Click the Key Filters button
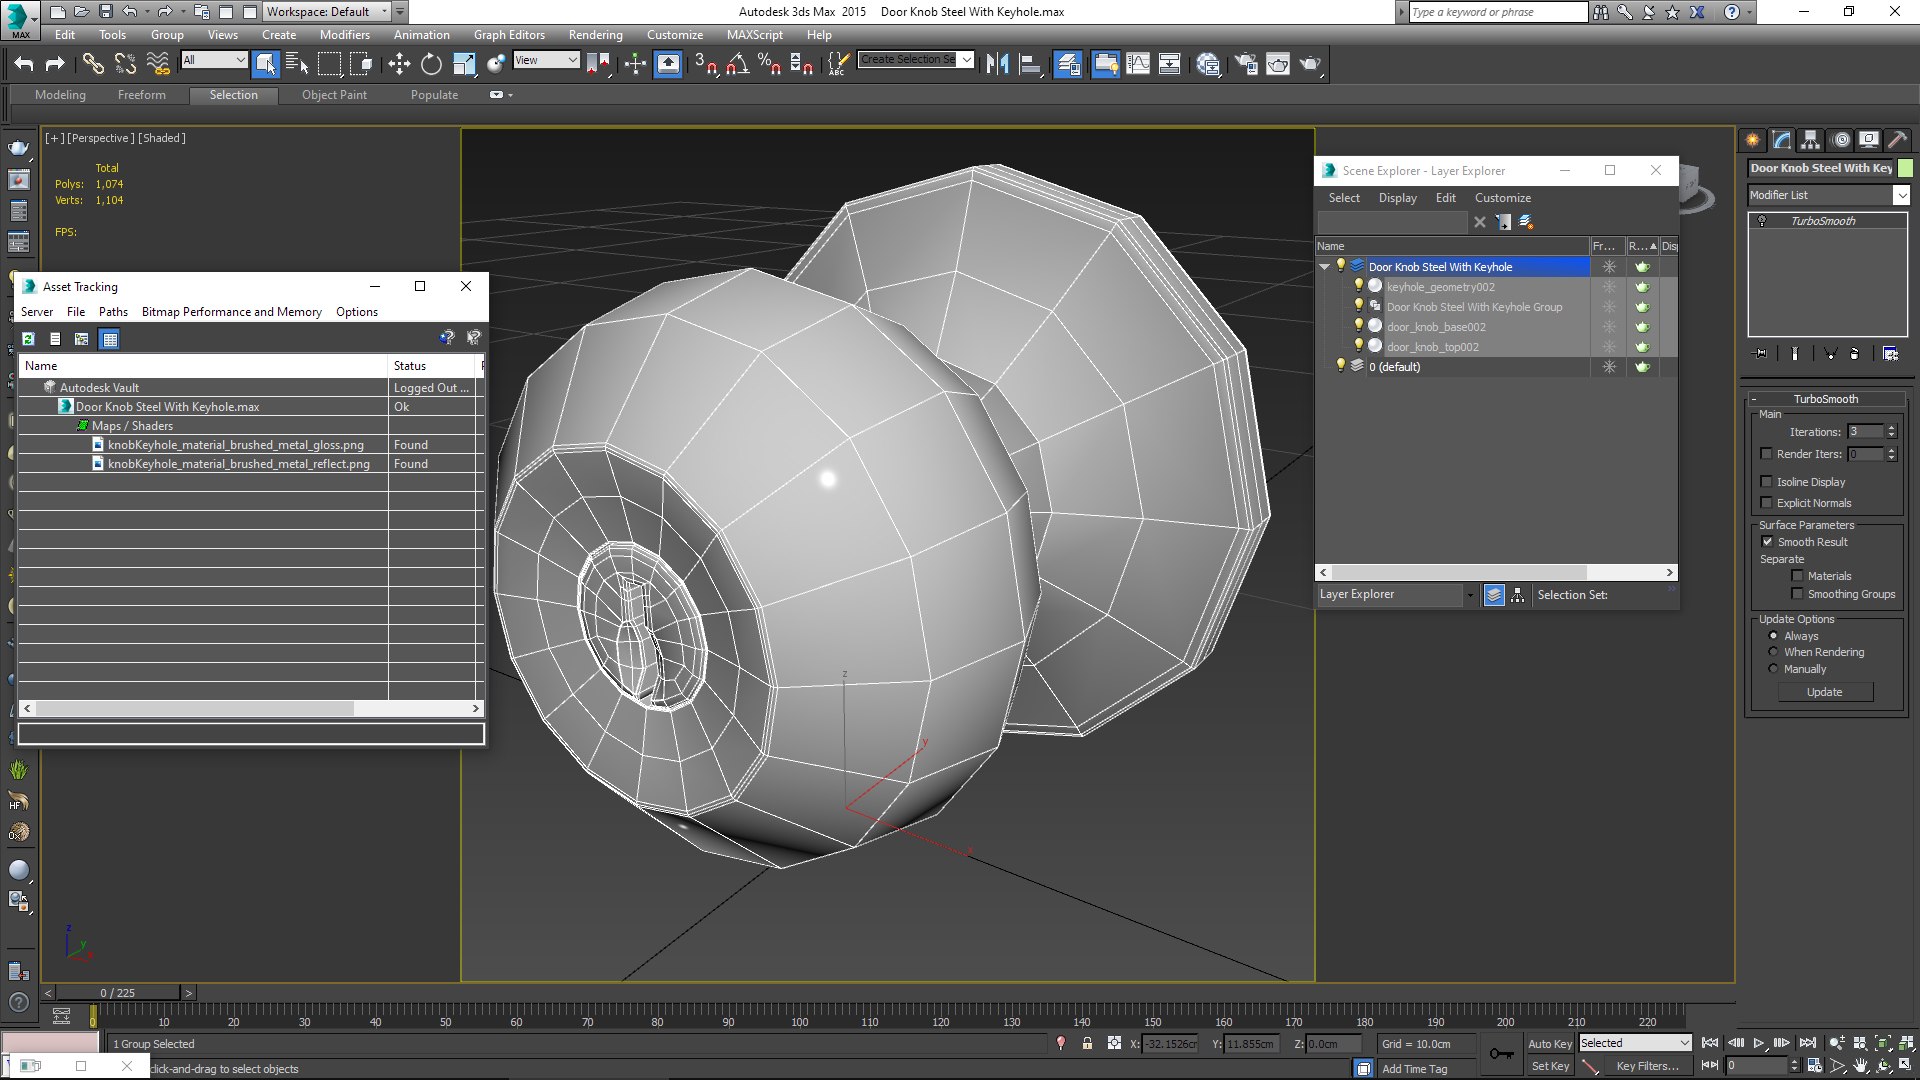Image resolution: width=1920 pixels, height=1080 pixels. [1647, 1066]
